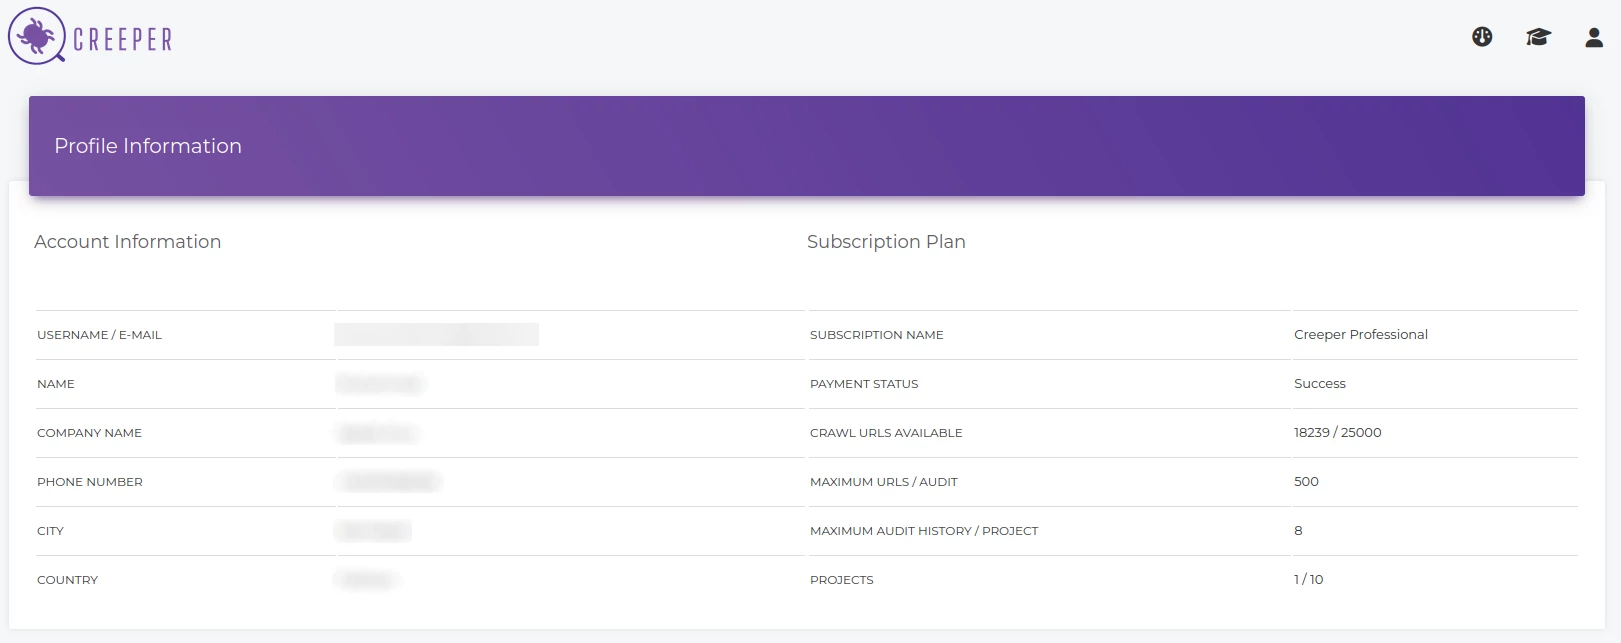Open the dashboard gauge icon

(1482, 37)
